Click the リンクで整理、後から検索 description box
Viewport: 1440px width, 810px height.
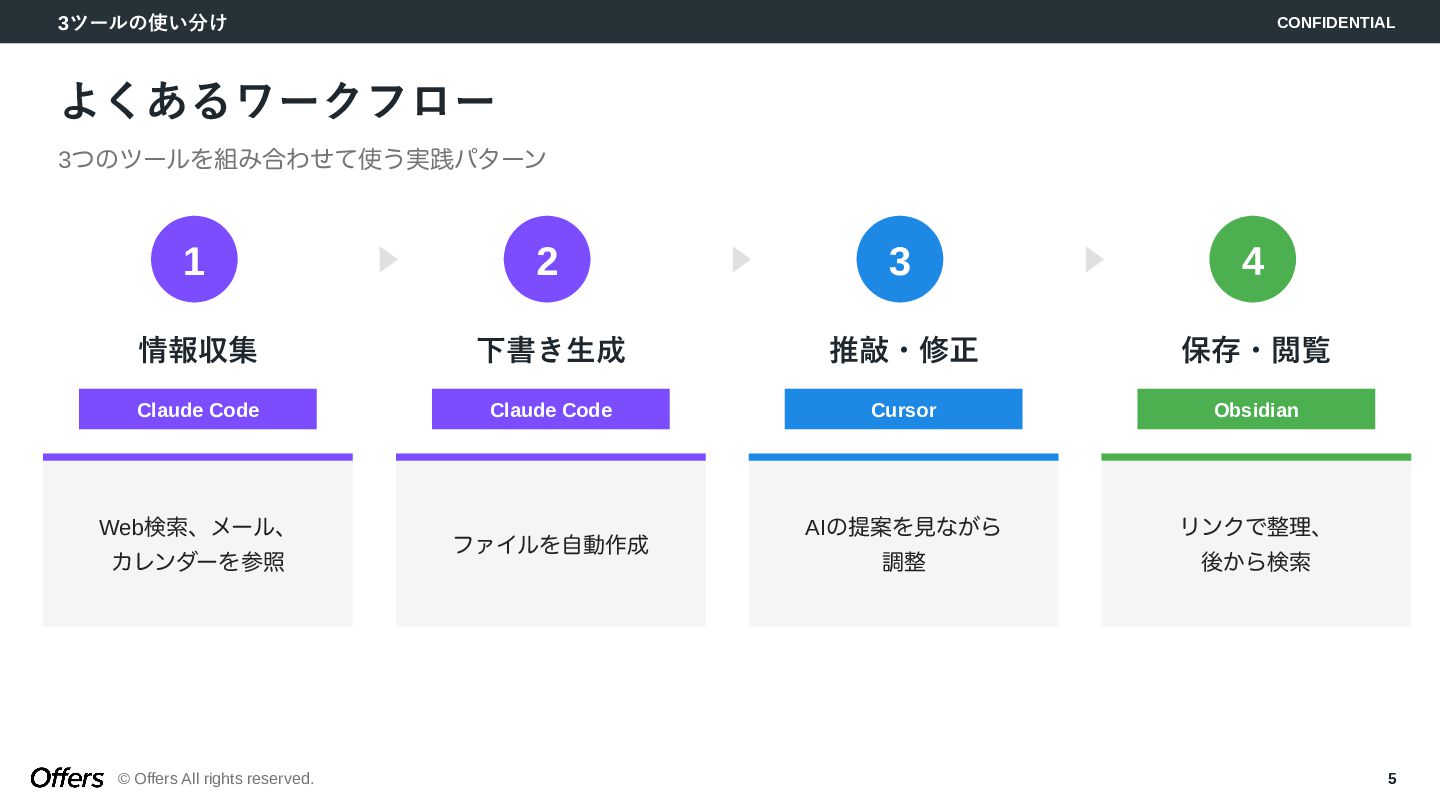(1256, 544)
